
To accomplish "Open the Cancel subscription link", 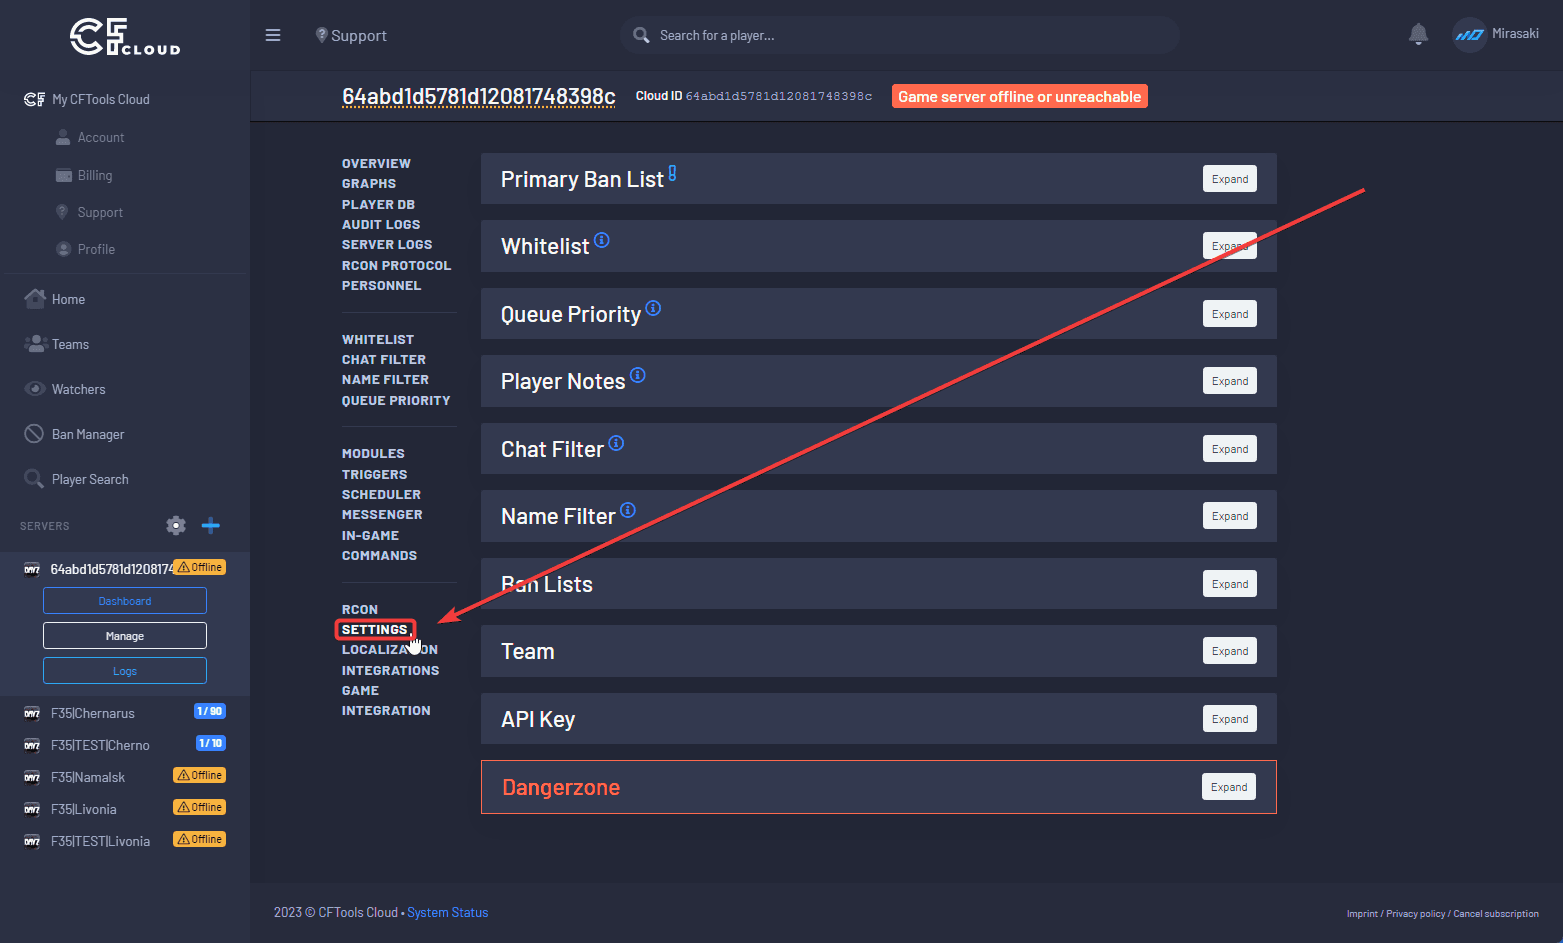I will click(x=1496, y=914).
